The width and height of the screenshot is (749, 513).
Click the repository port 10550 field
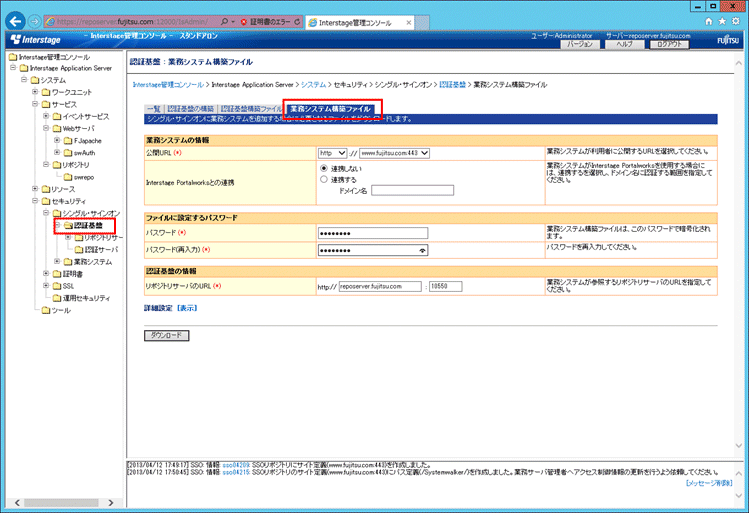[x=446, y=287]
